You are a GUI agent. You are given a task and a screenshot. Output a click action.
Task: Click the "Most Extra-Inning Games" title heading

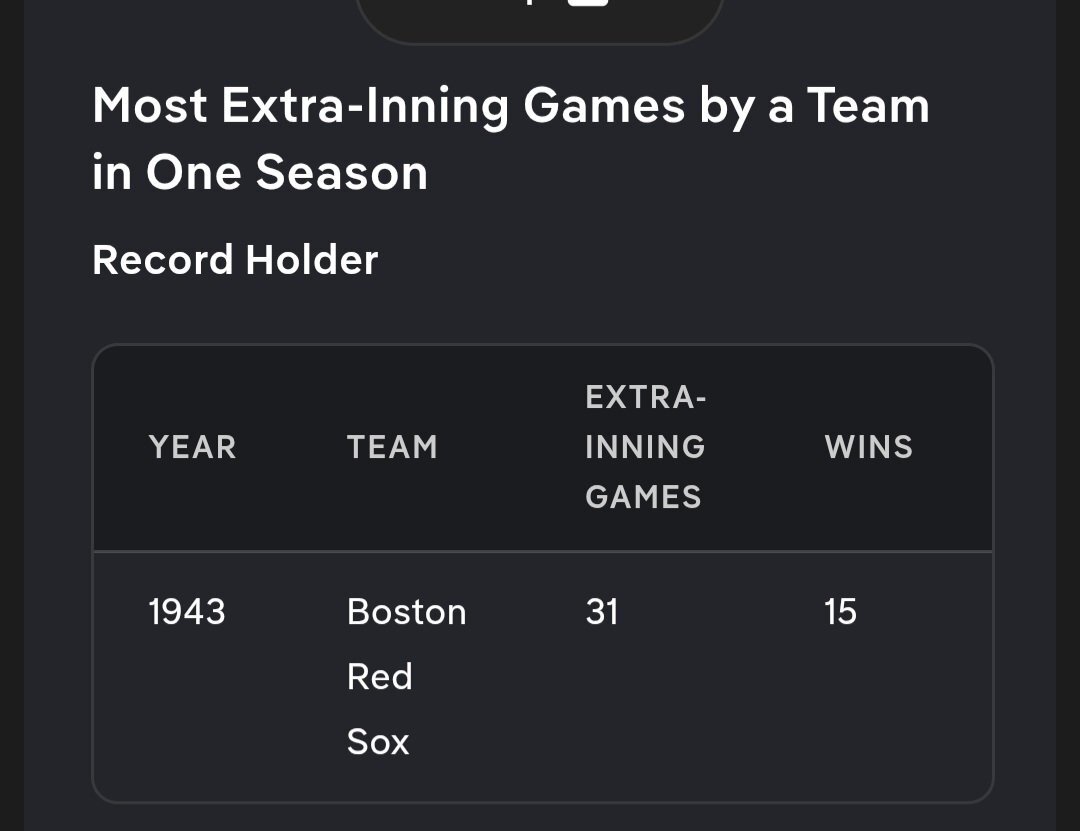coord(510,138)
